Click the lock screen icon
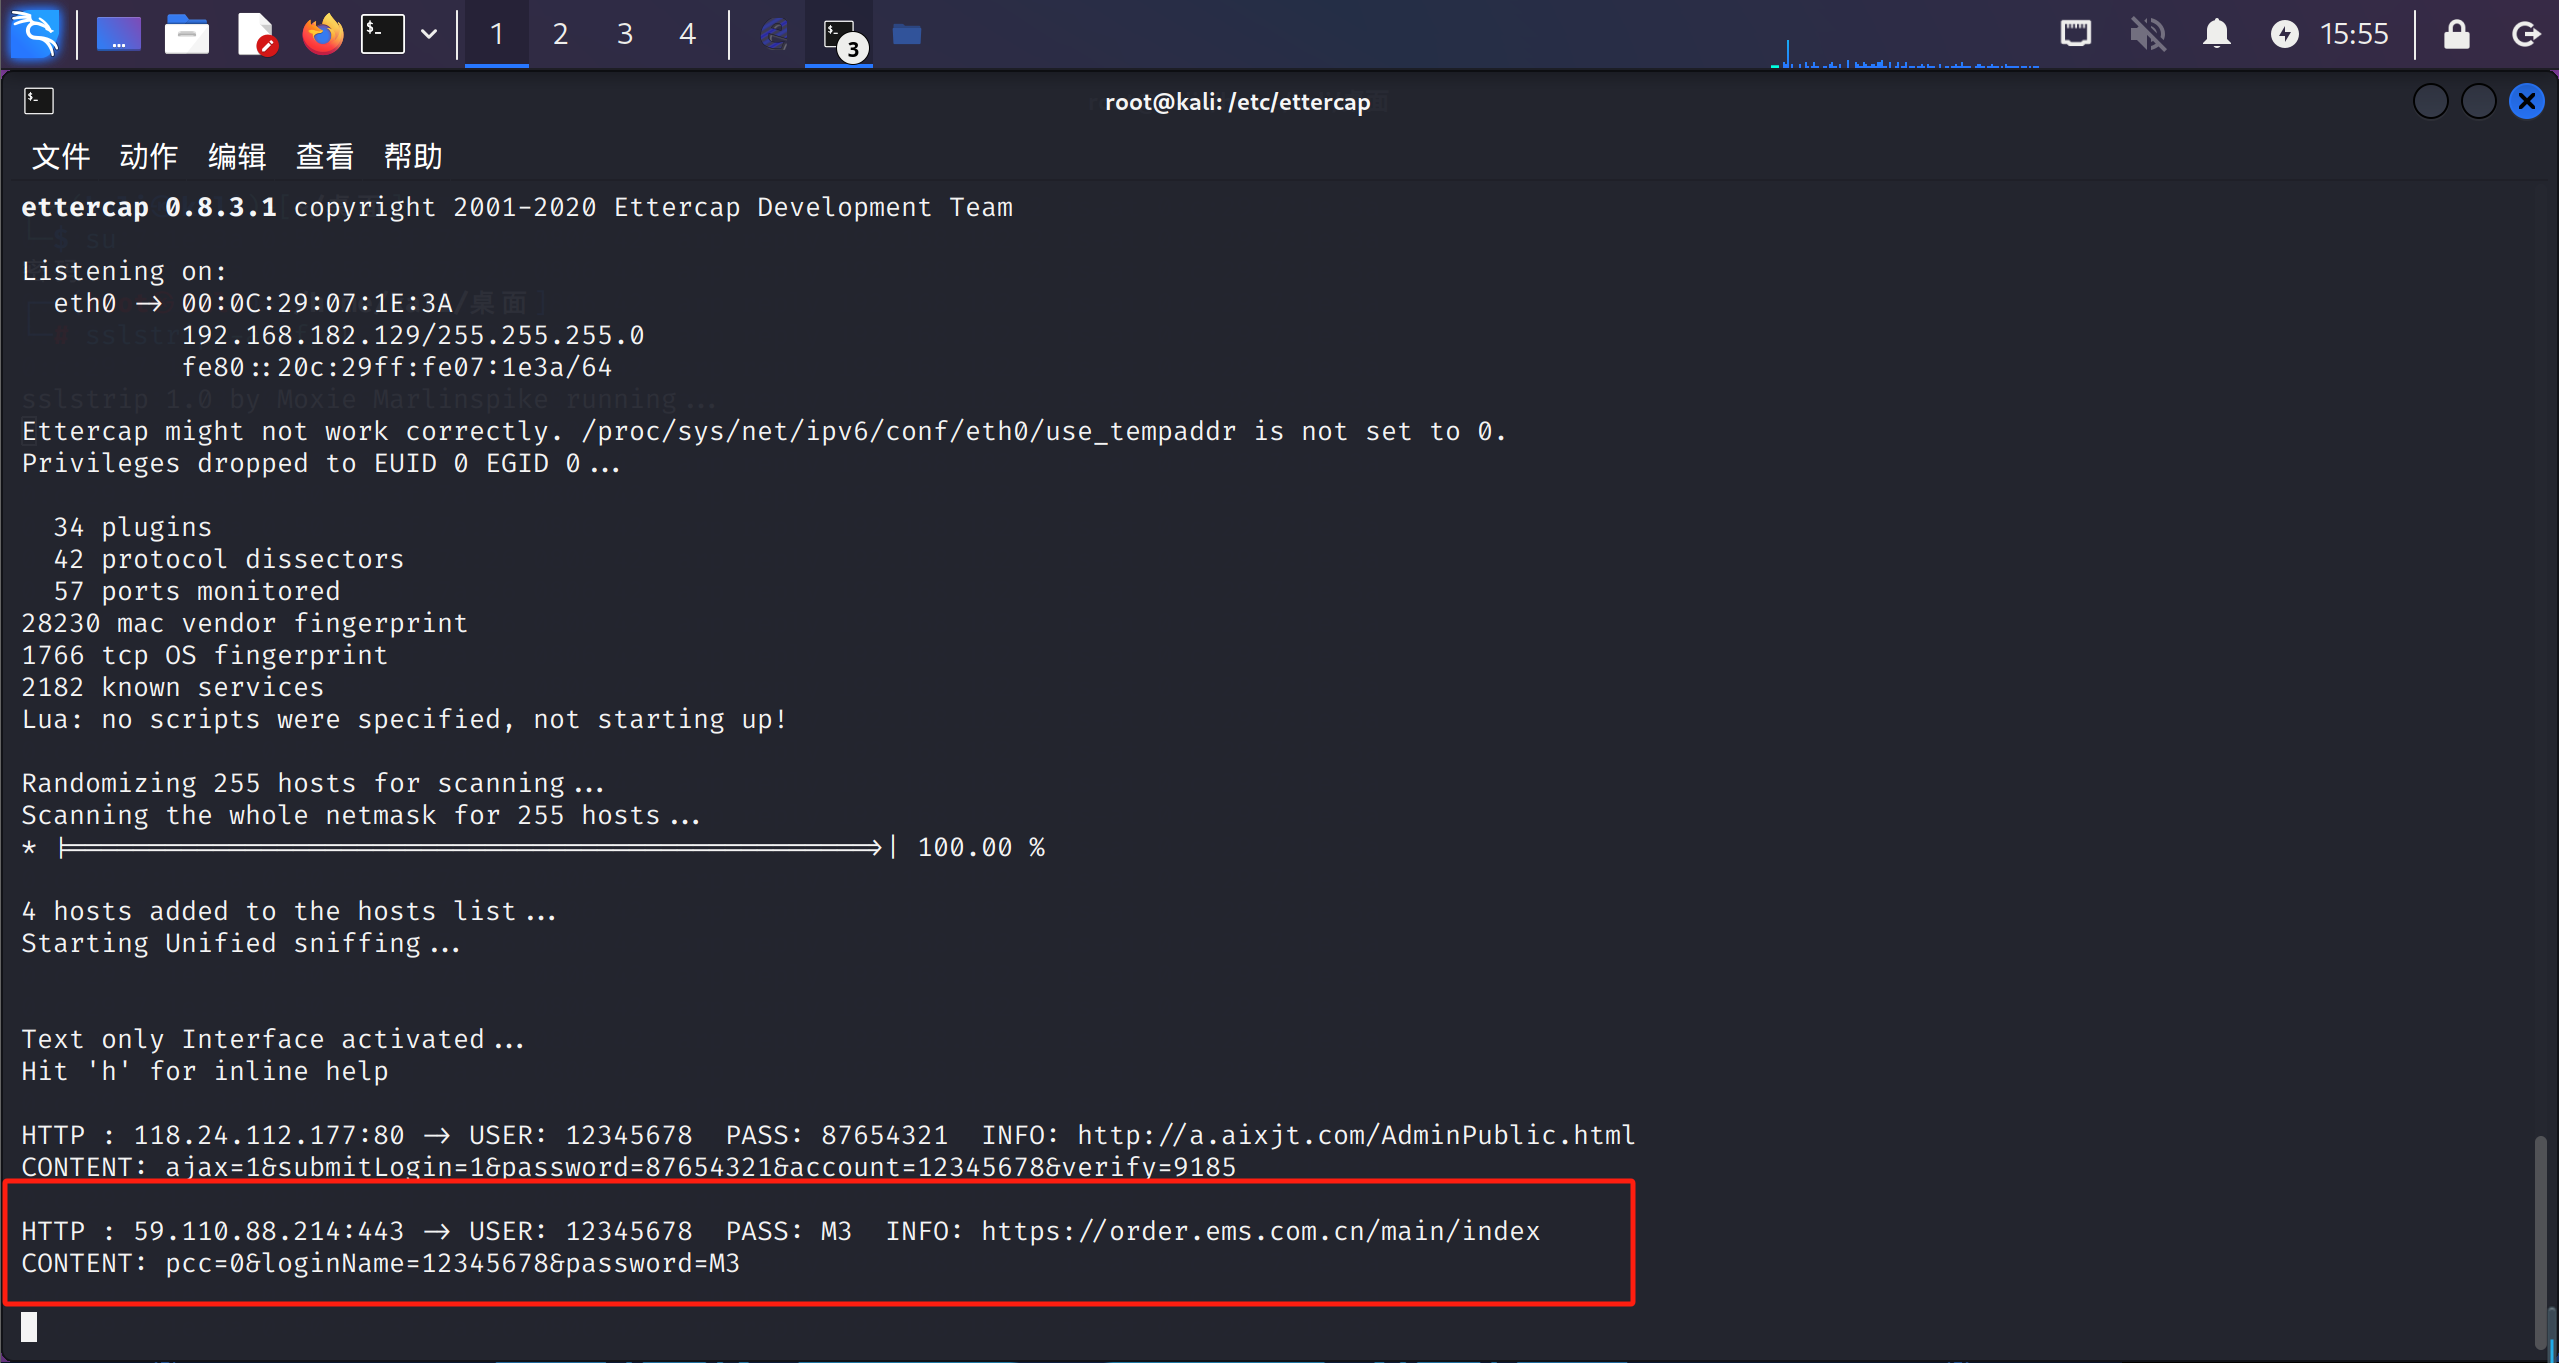 [2456, 34]
